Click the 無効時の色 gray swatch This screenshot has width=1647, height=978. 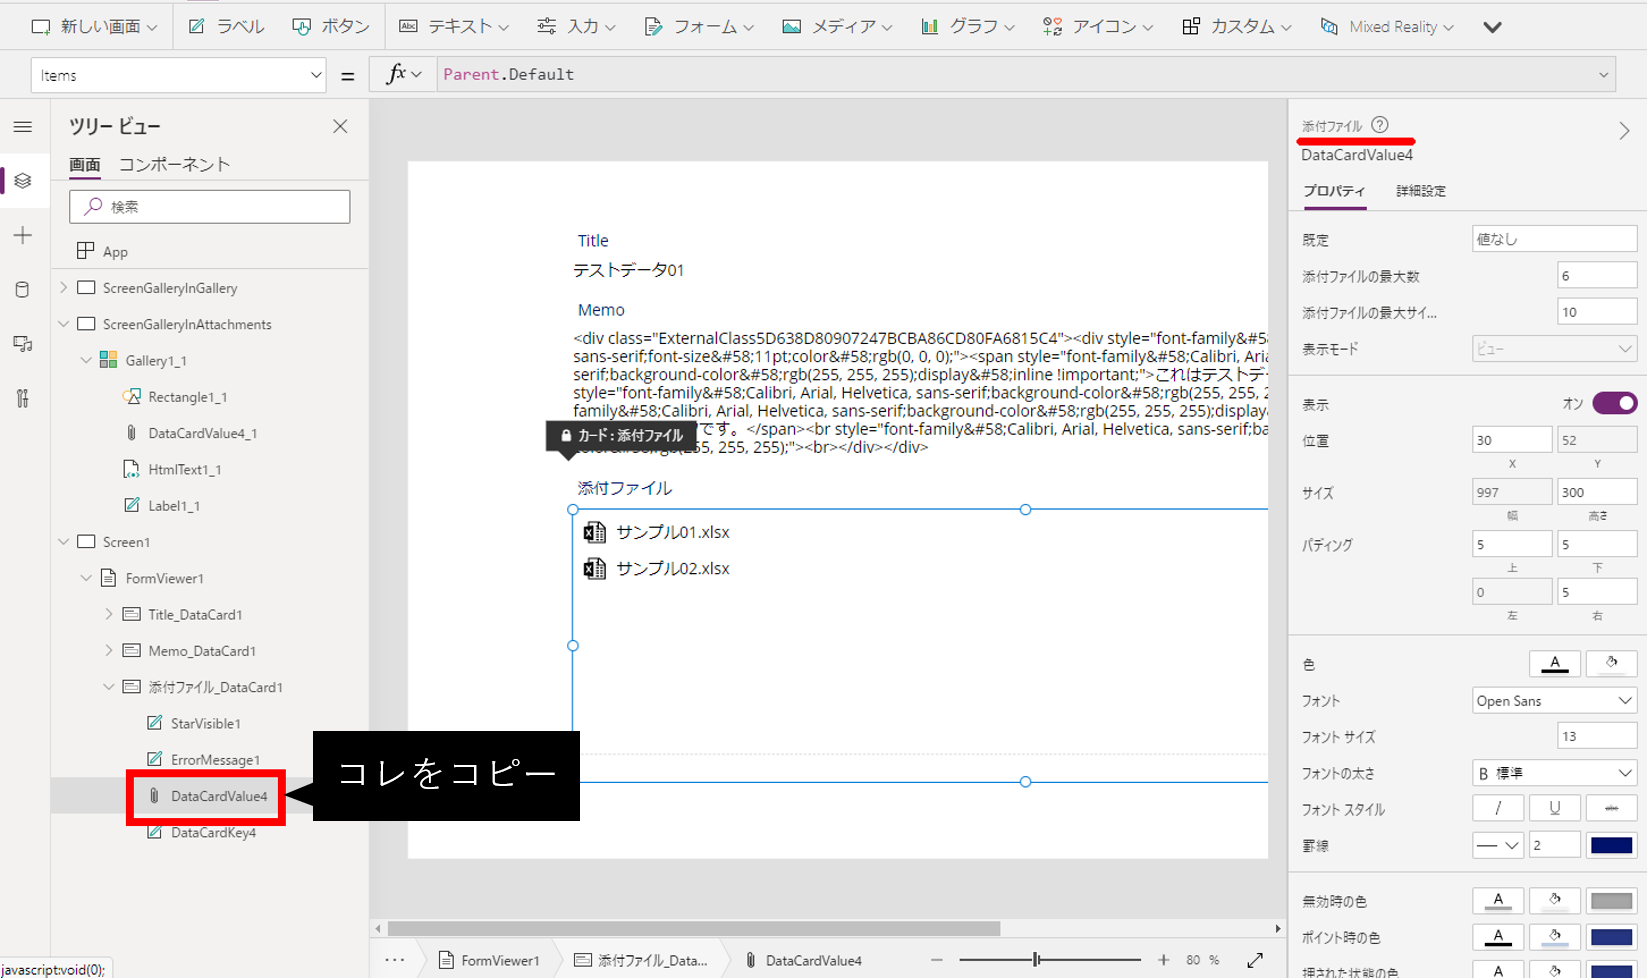pos(1612,900)
